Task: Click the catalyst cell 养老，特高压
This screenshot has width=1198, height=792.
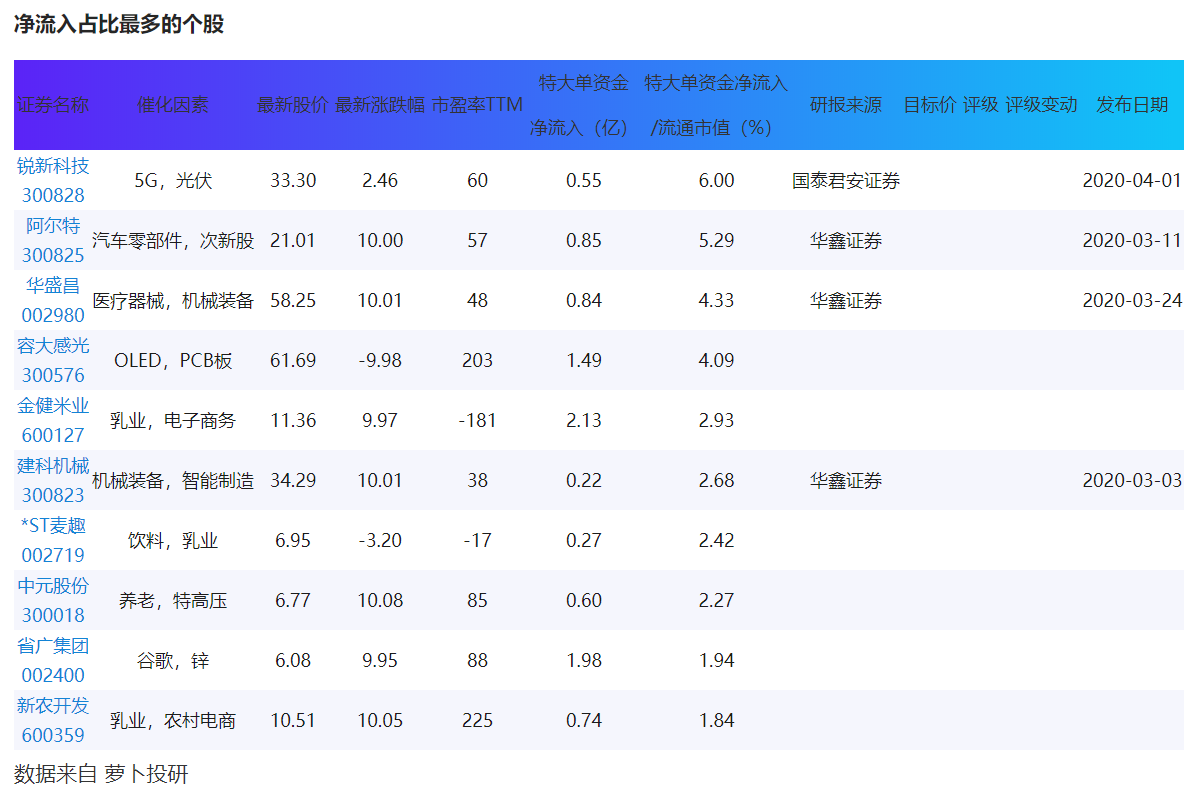Action: (x=173, y=600)
